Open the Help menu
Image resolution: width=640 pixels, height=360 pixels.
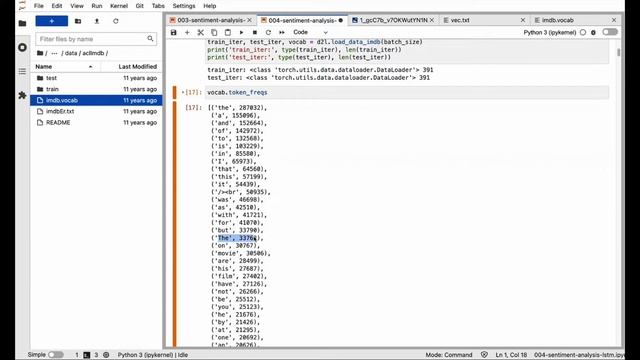209,6
